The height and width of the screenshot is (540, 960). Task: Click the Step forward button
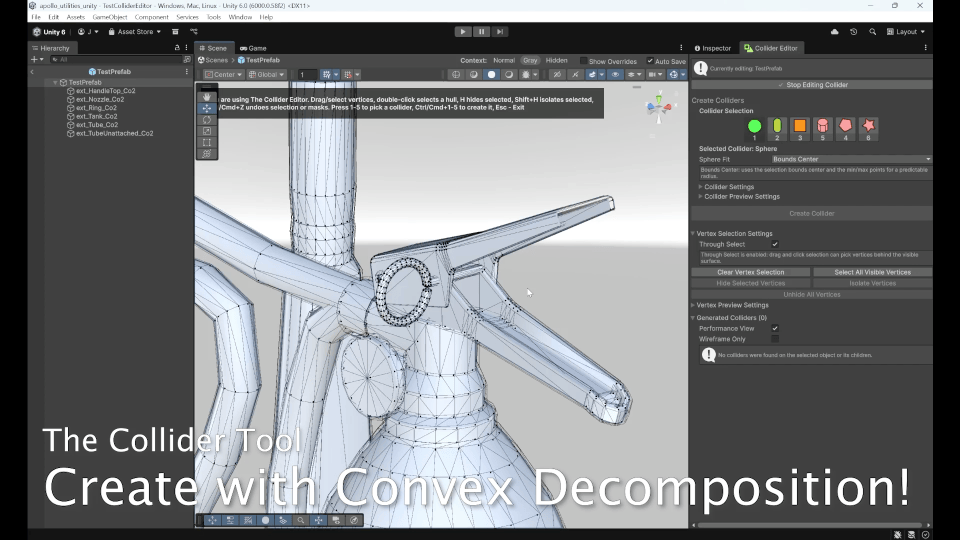click(500, 32)
